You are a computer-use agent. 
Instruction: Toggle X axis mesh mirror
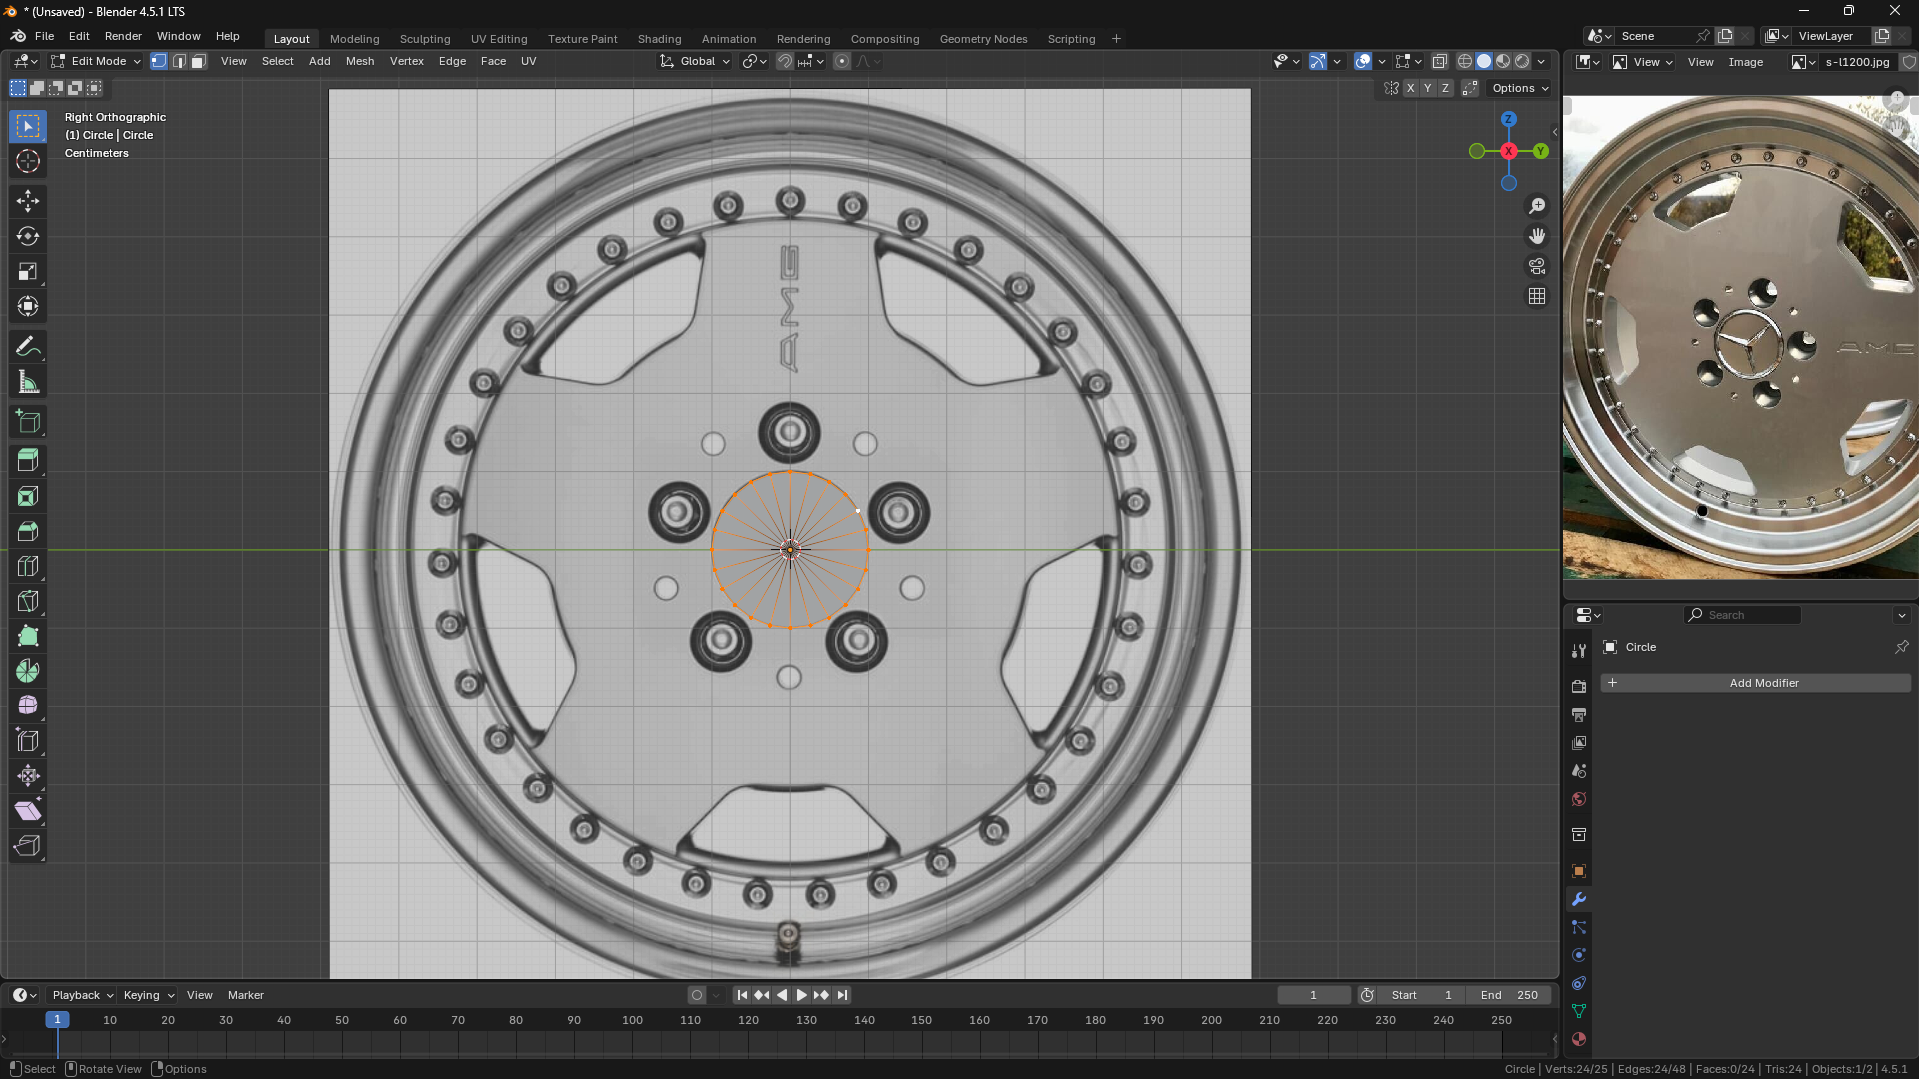point(1410,88)
